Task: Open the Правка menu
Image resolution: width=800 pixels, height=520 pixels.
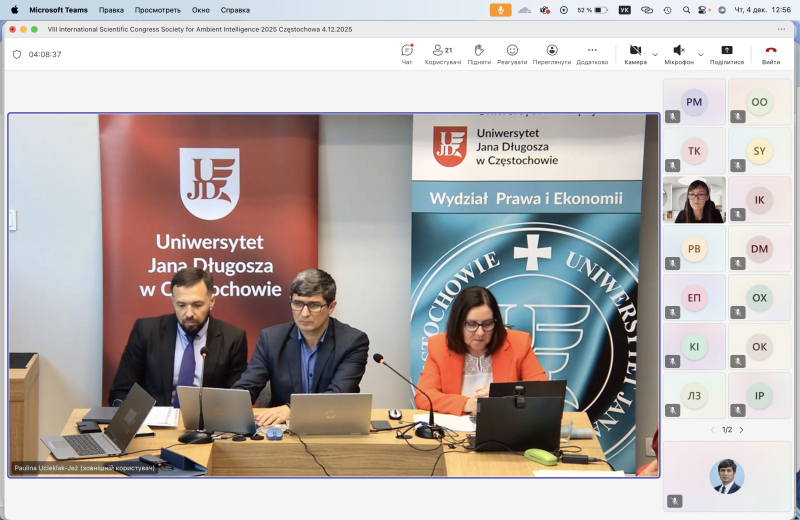Action: pyautogui.click(x=112, y=9)
